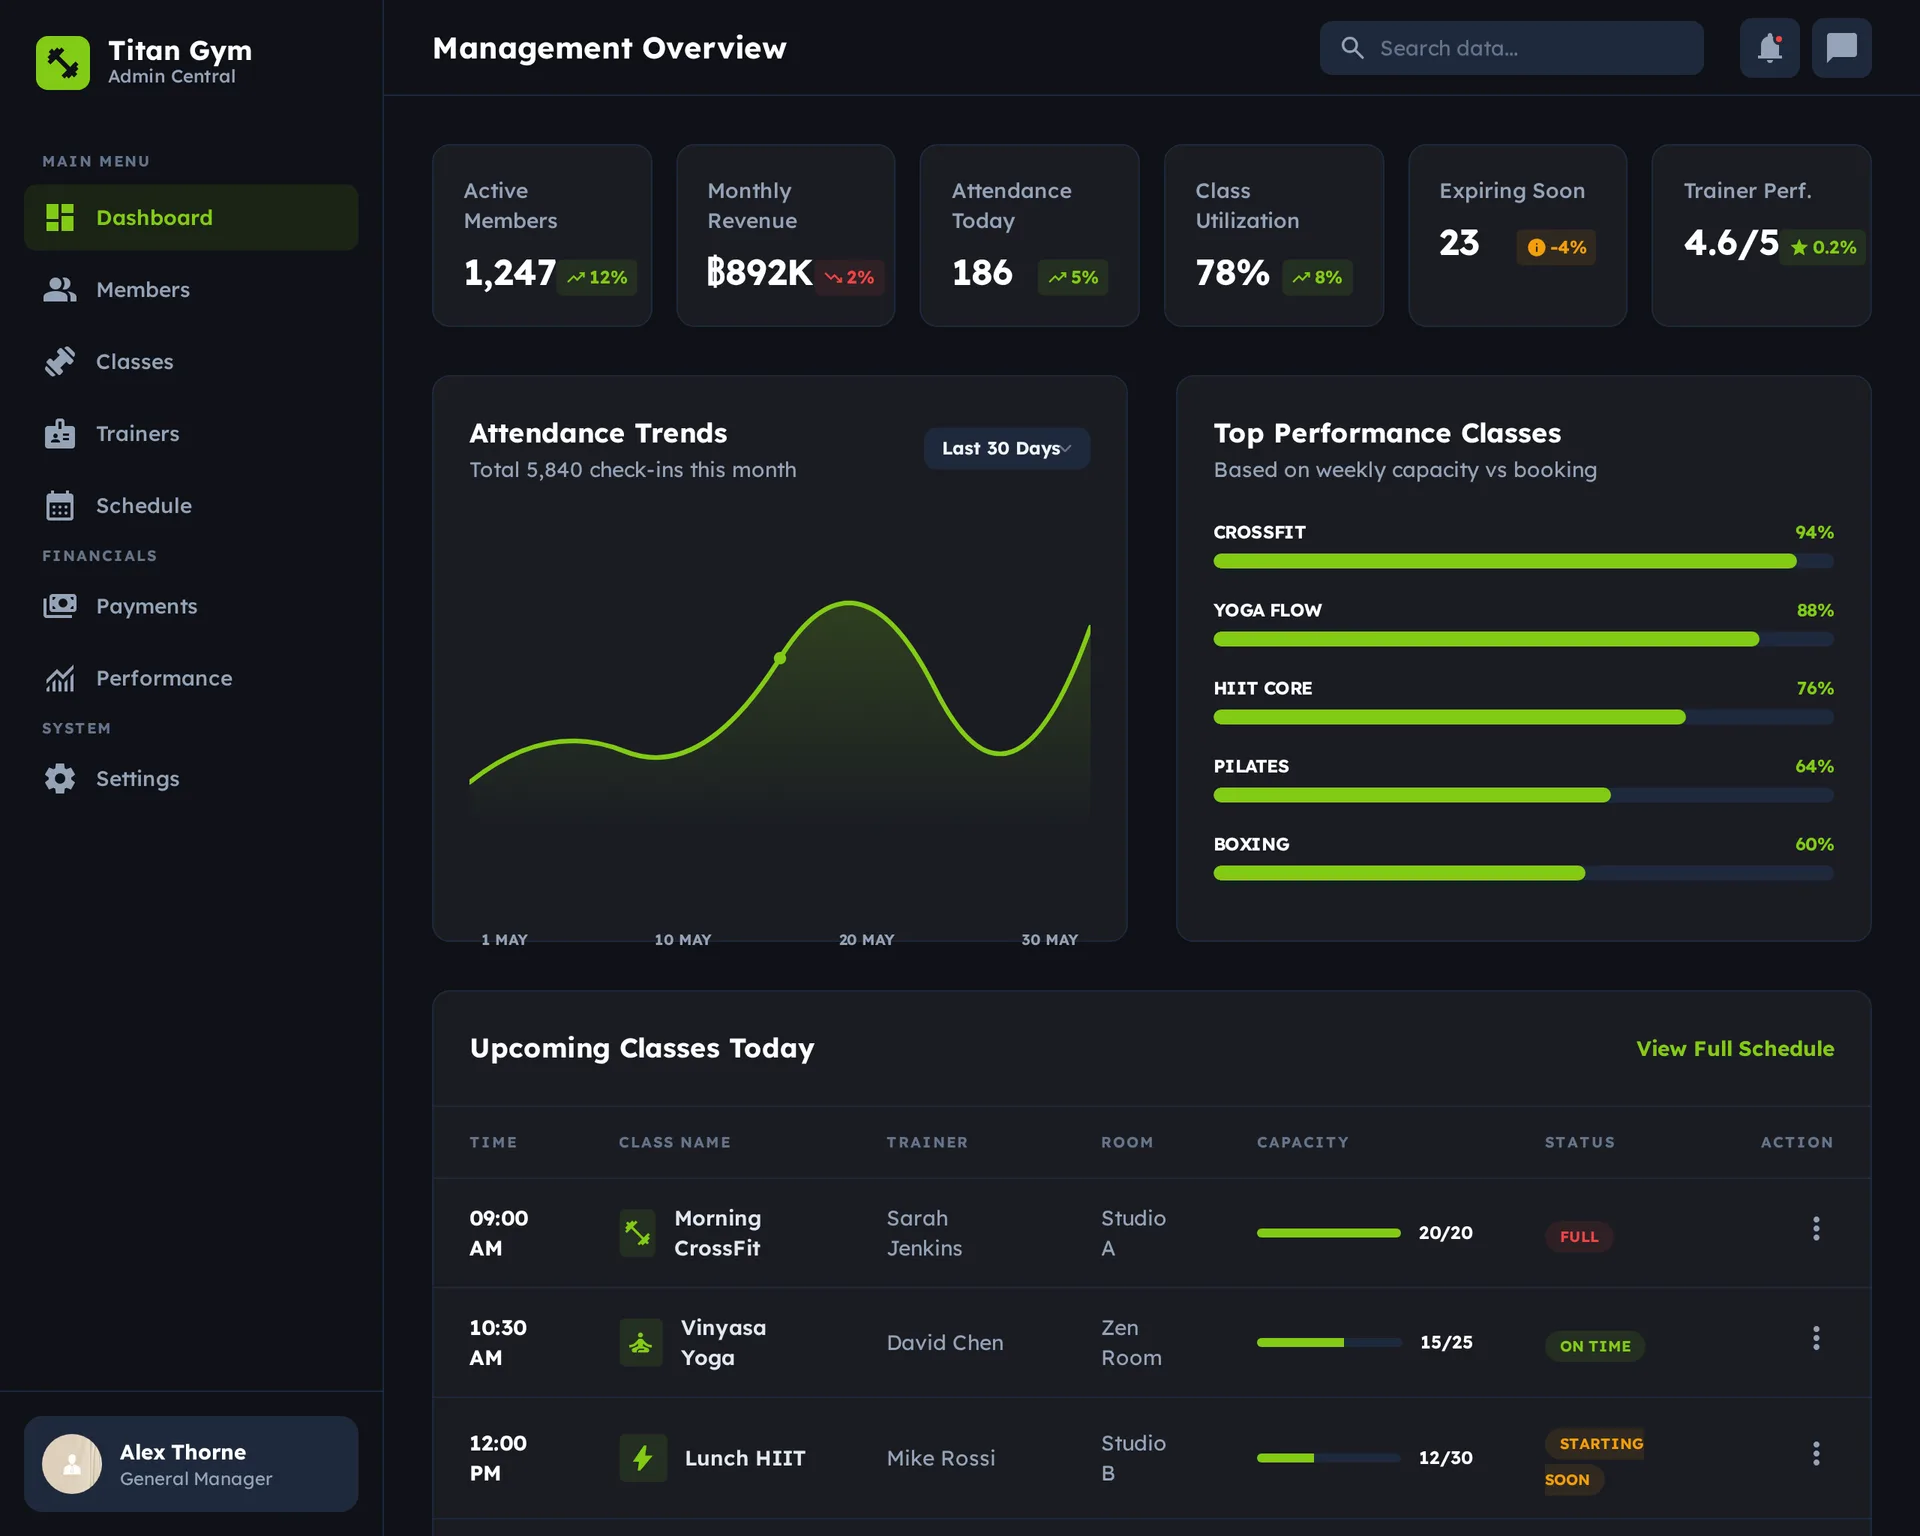Open the action menu for Lunch HIIT row
Viewport: 1920px width, 1536px height.
pos(1815,1453)
